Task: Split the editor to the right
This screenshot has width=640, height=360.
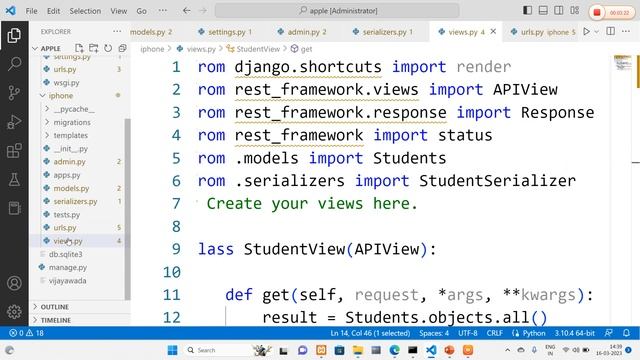Action: (611, 31)
